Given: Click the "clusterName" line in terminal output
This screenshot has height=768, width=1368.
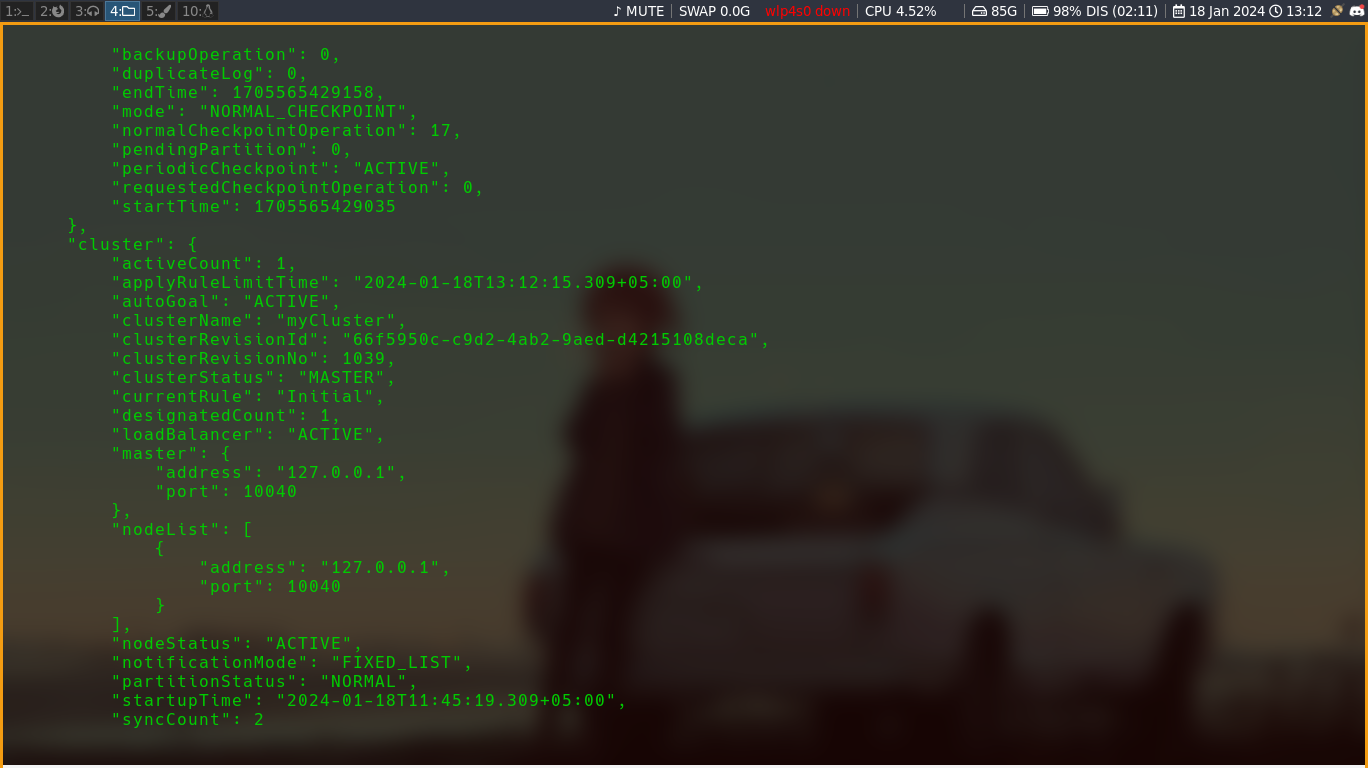Looking at the screenshot, I should coord(259,321).
